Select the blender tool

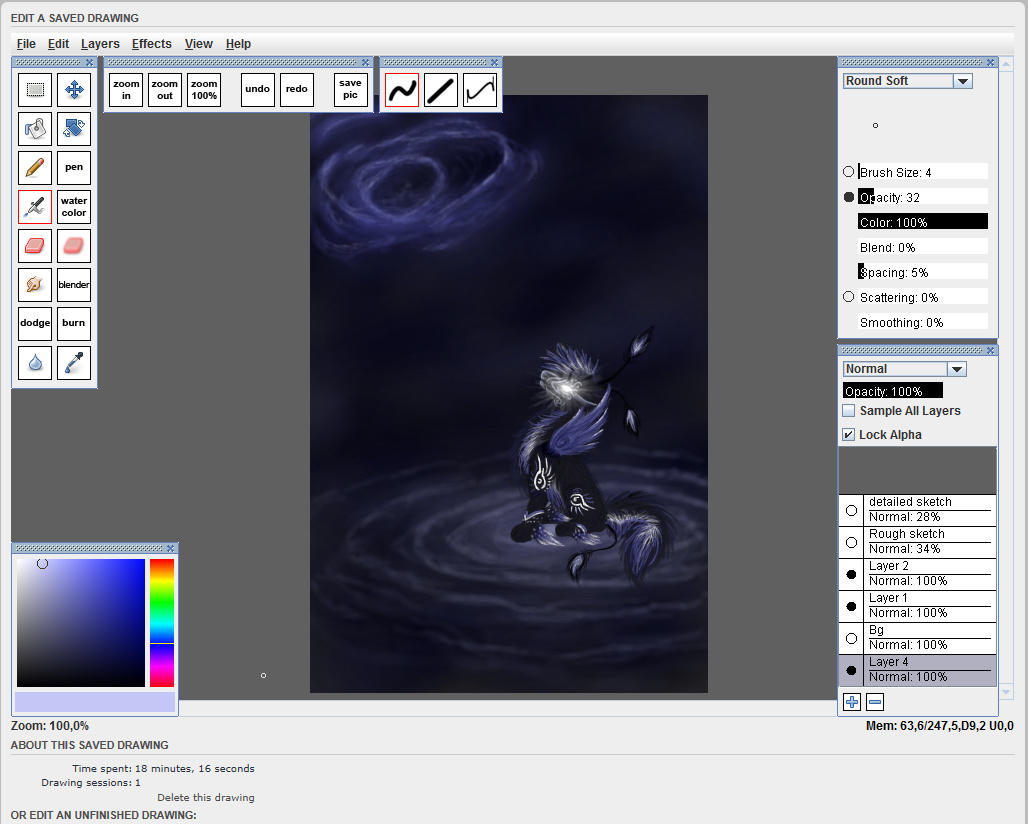point(74,284)
